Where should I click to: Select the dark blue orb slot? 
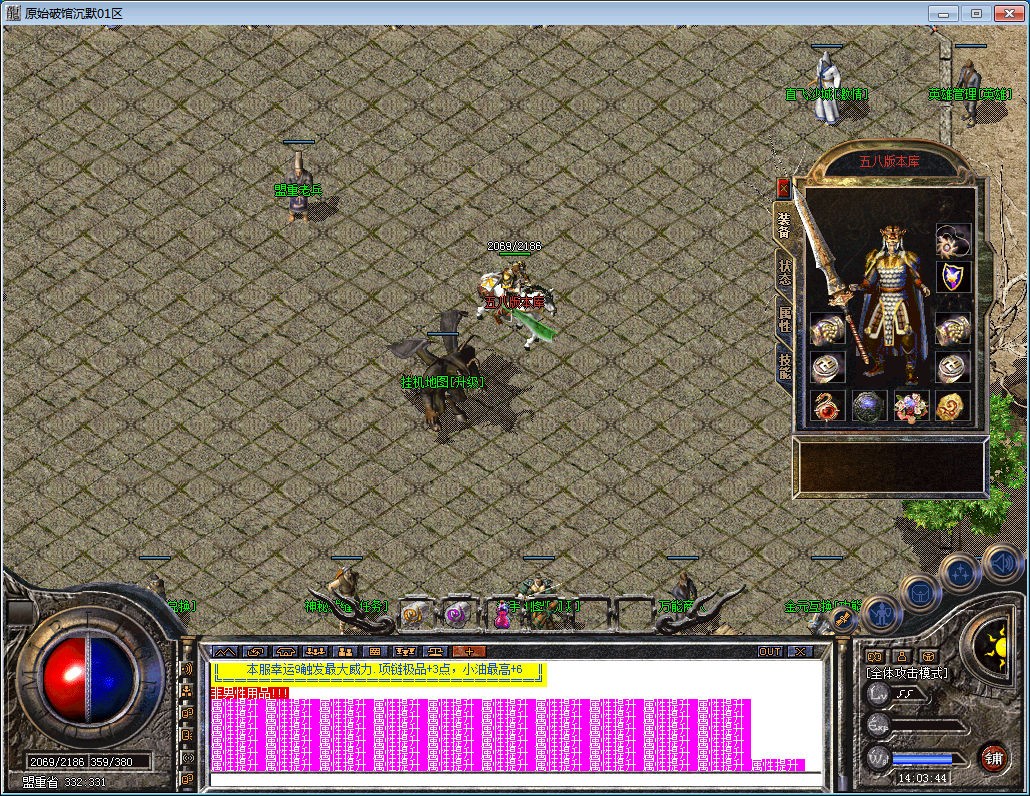pos(869,407)
